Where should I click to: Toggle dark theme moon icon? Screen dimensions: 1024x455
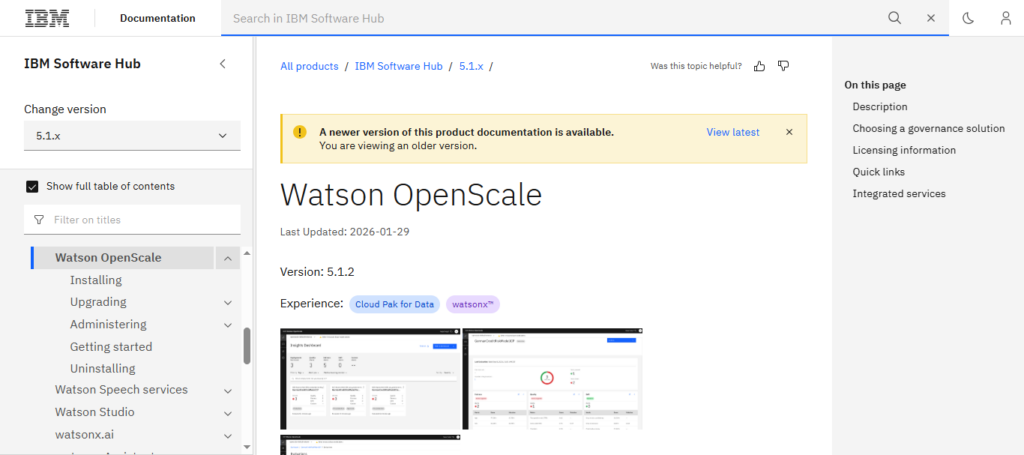click(968, 18)
